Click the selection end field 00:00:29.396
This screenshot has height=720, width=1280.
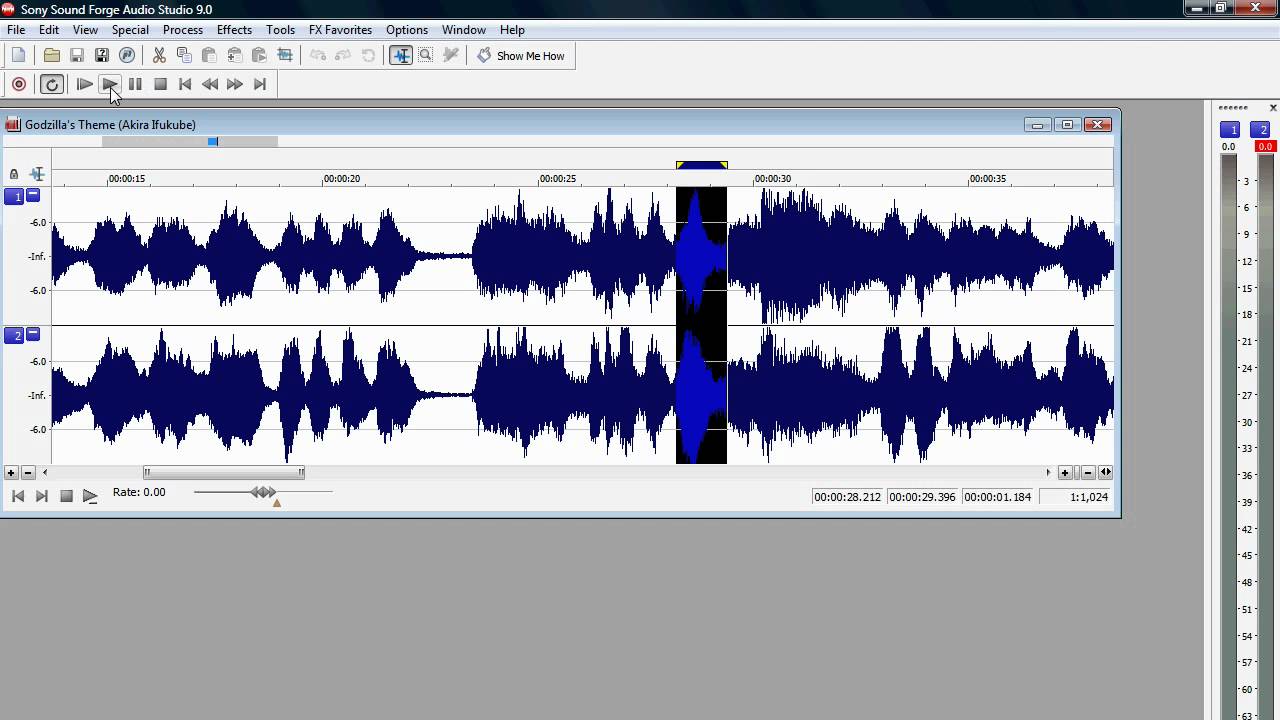click(922, 497)
